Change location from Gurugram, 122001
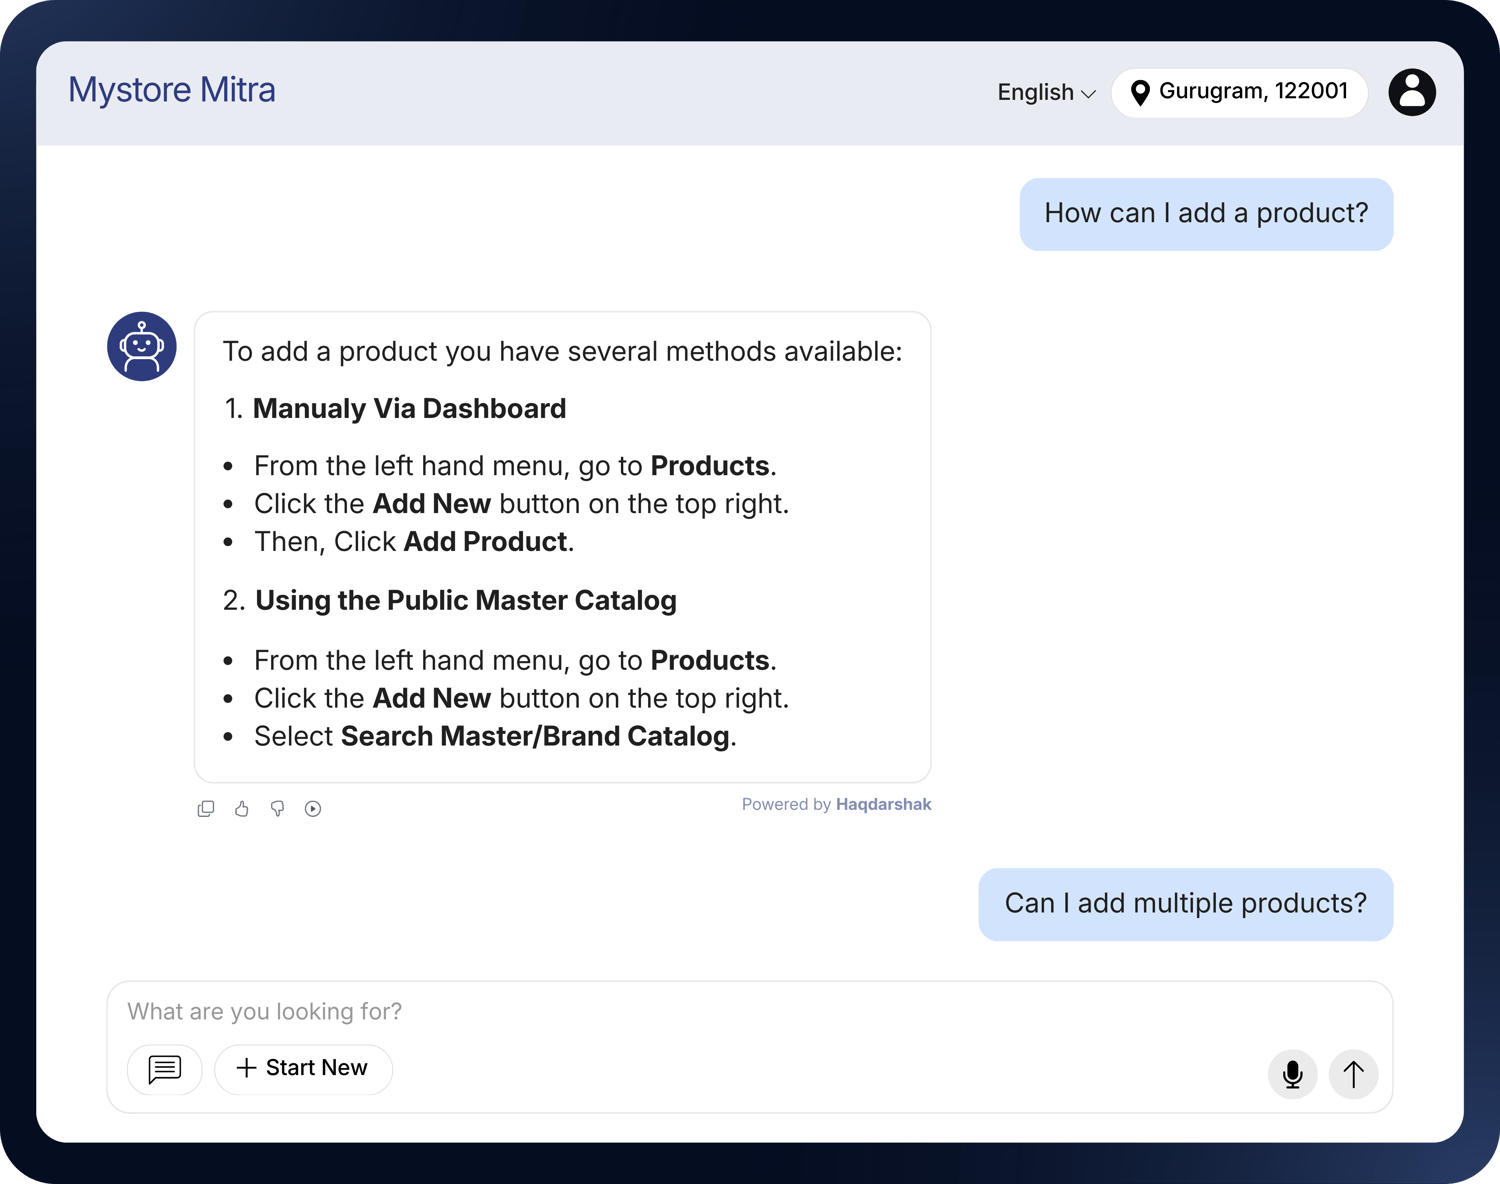Screen dimensions: 1500x1184 [1255, 92]
